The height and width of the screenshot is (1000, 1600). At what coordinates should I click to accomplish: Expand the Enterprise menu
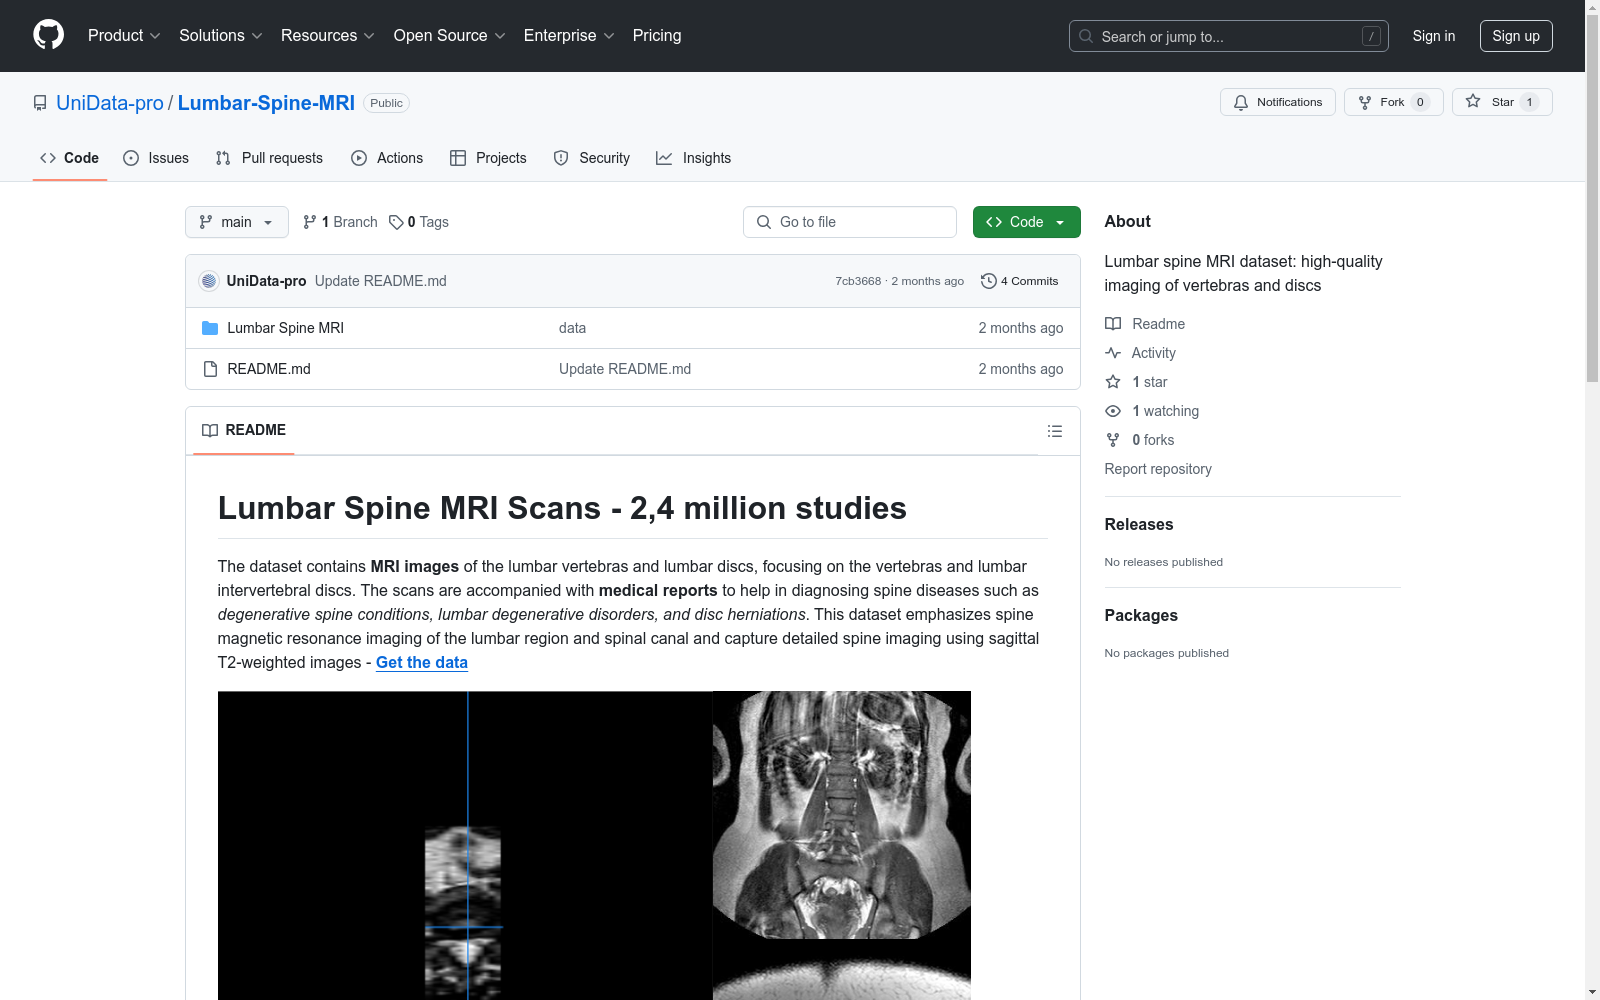point(569,35)
